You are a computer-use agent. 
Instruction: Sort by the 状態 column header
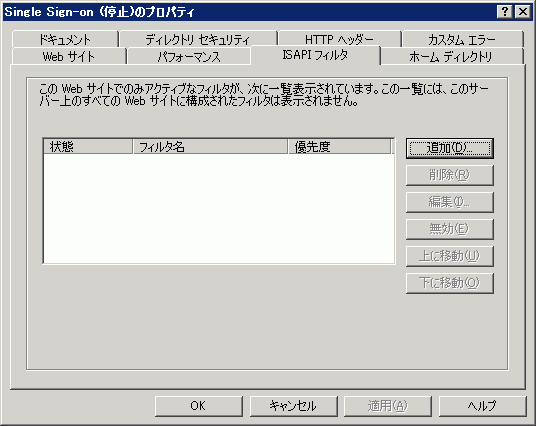88,147
